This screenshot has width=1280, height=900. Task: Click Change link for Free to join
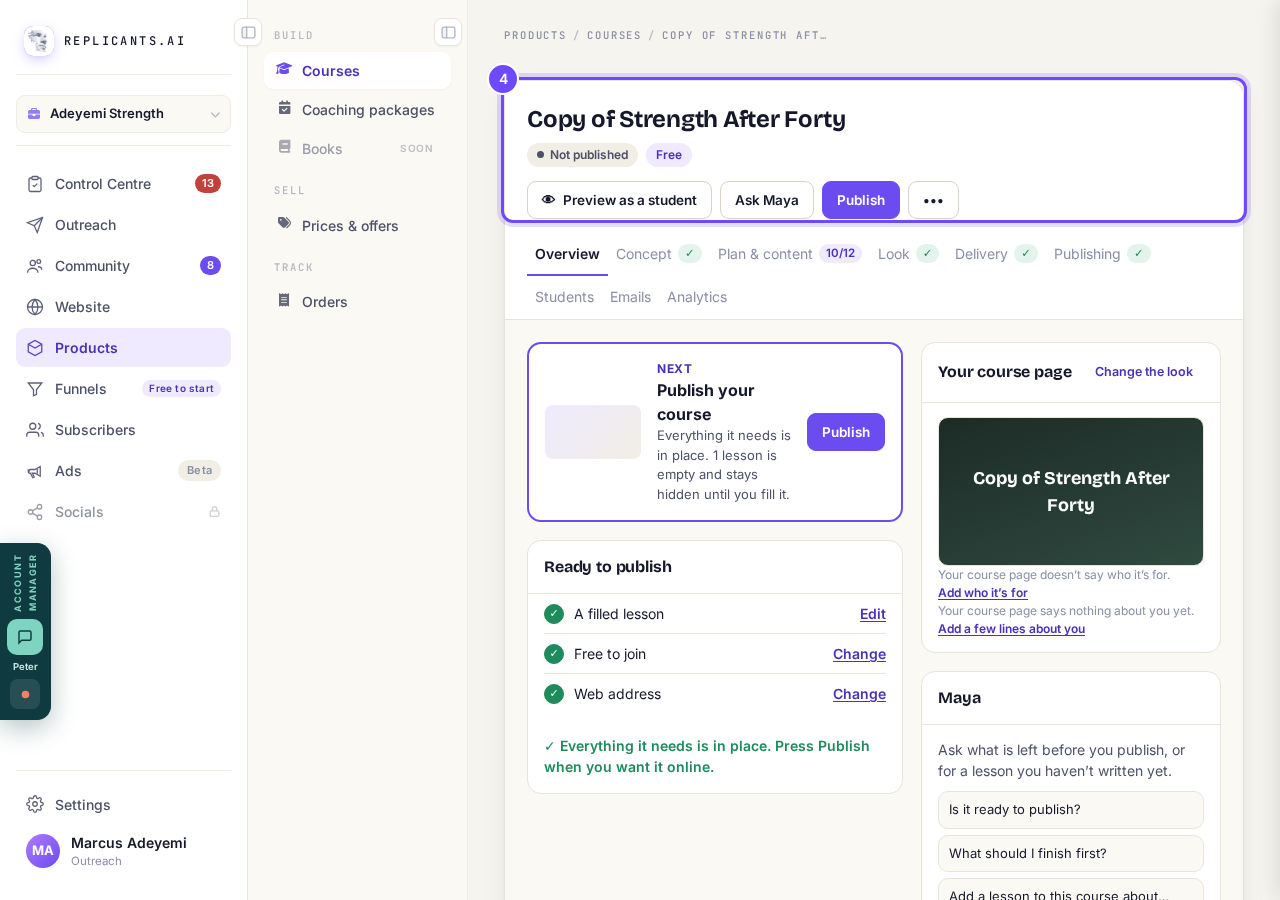pos(859,654)
